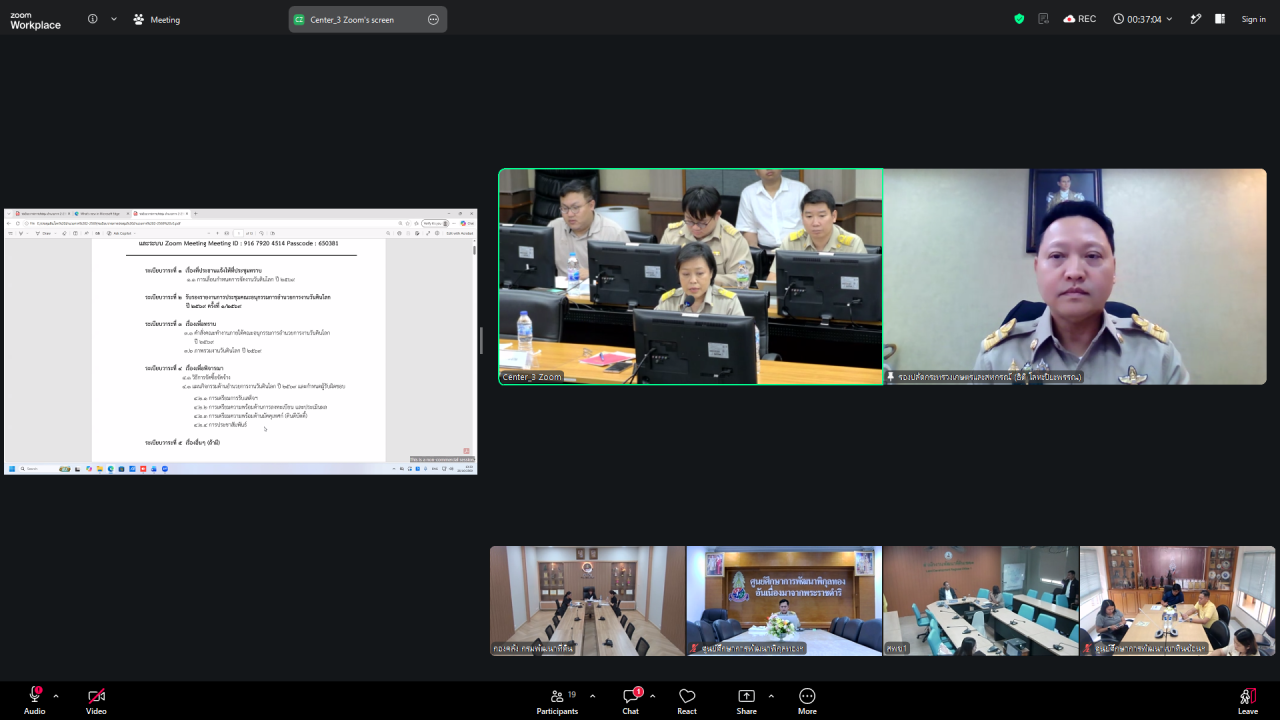1280x720 pixels.
Task: Leave the meeting
Action: 1247,701
